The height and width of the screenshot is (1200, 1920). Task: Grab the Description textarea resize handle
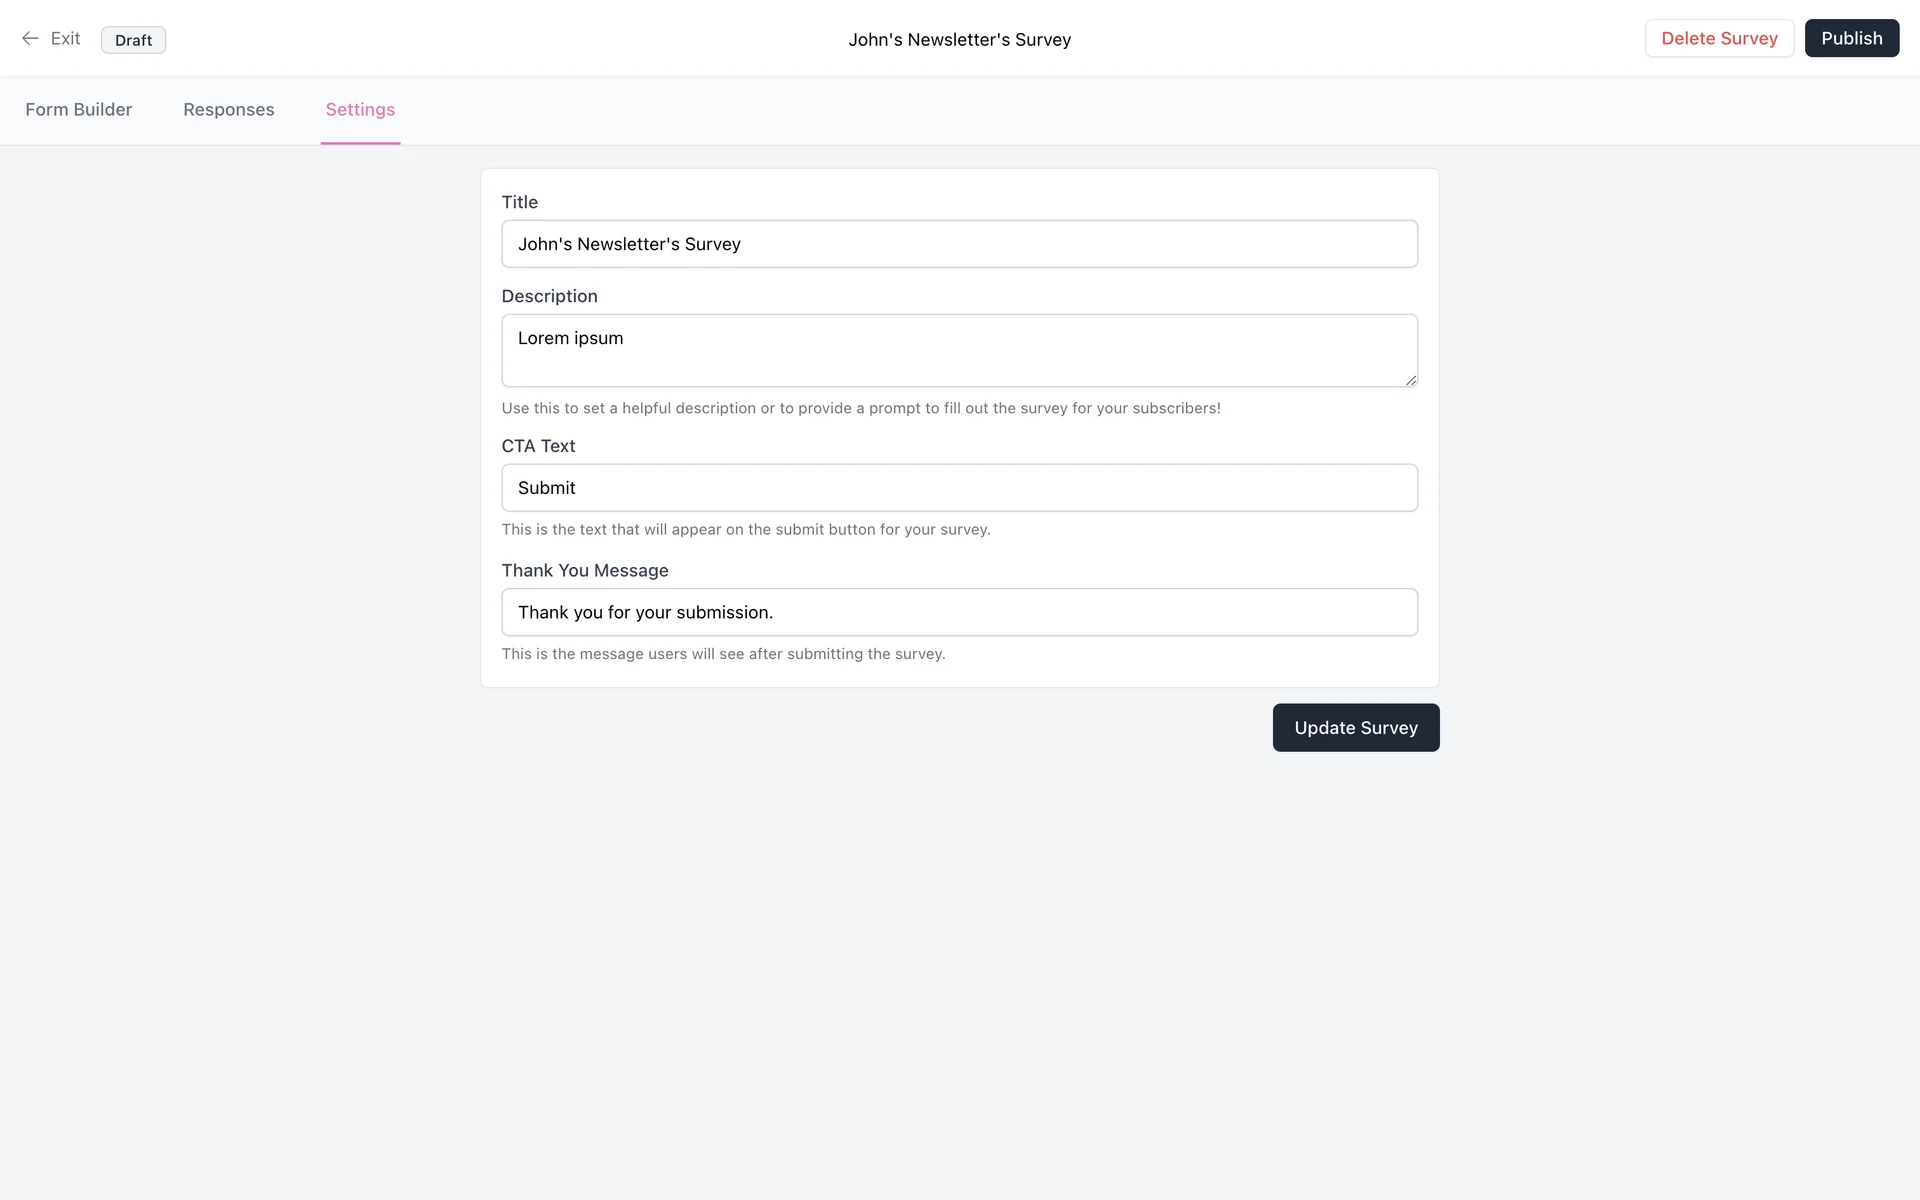(1411, 380)
